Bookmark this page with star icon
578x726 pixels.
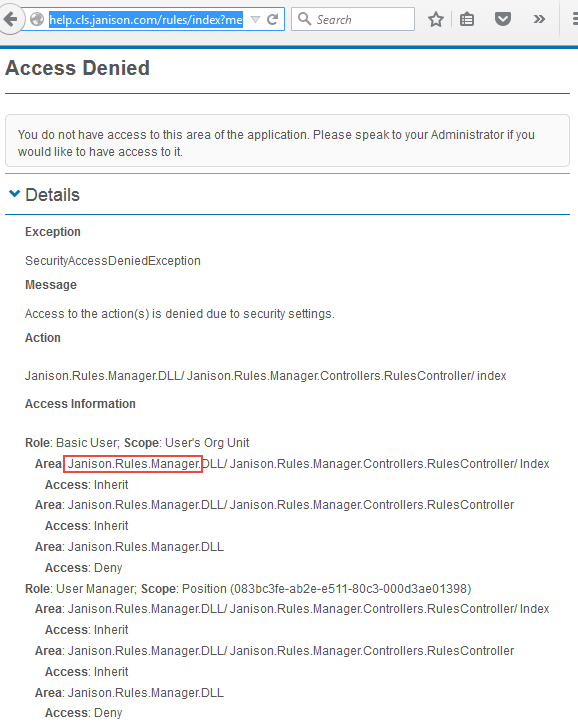click(x=436, y=19)
